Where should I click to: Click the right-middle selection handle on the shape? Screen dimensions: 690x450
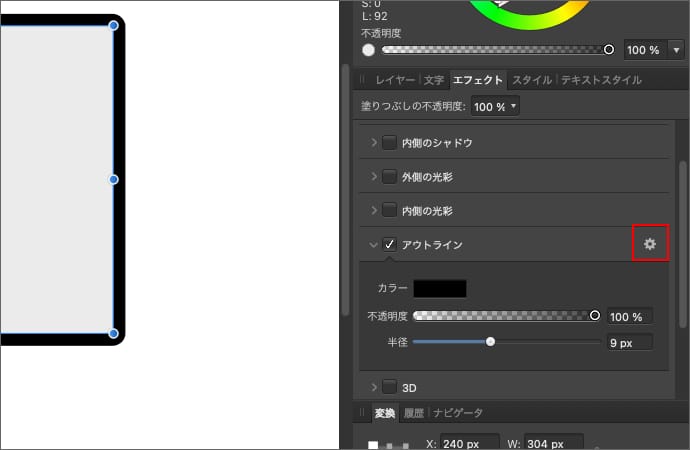pos(113,179)
